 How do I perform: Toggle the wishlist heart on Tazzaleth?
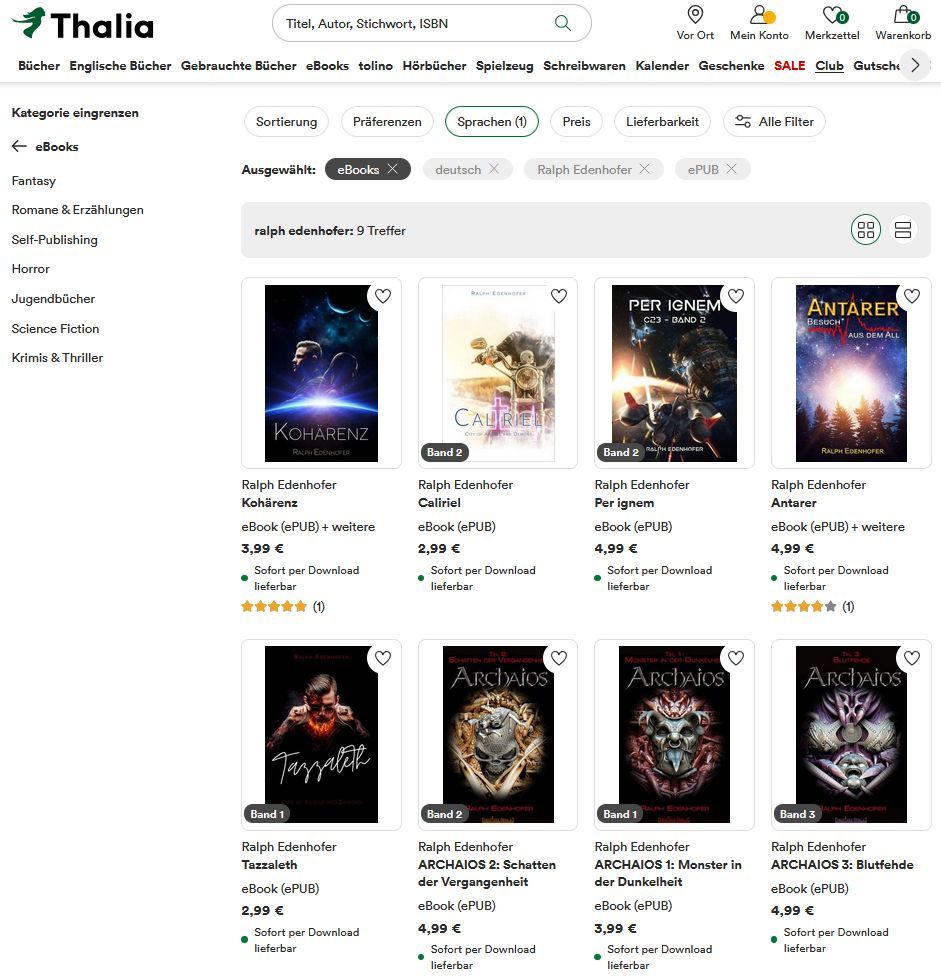[383, 658]
